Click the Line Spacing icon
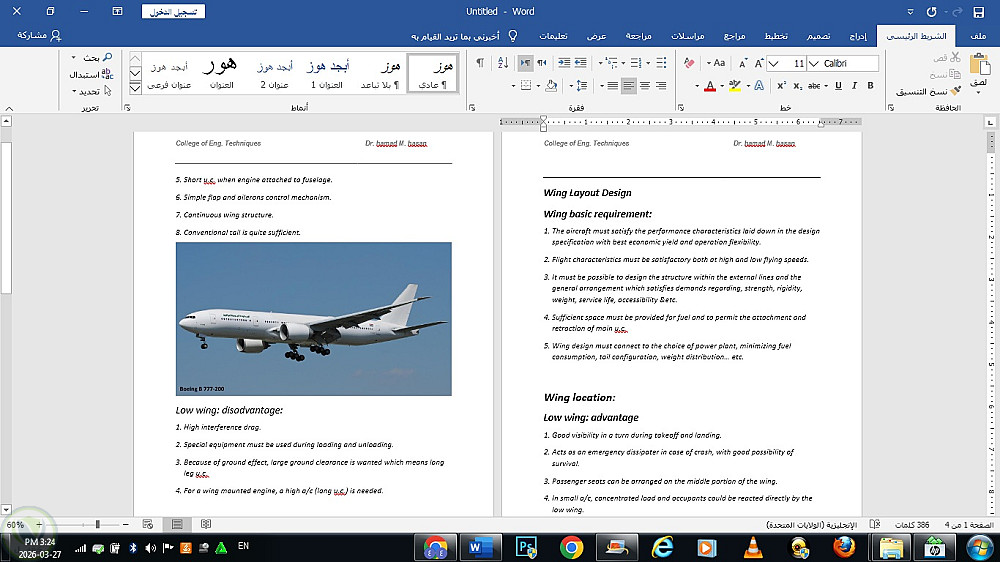 (x=581, y=85)
